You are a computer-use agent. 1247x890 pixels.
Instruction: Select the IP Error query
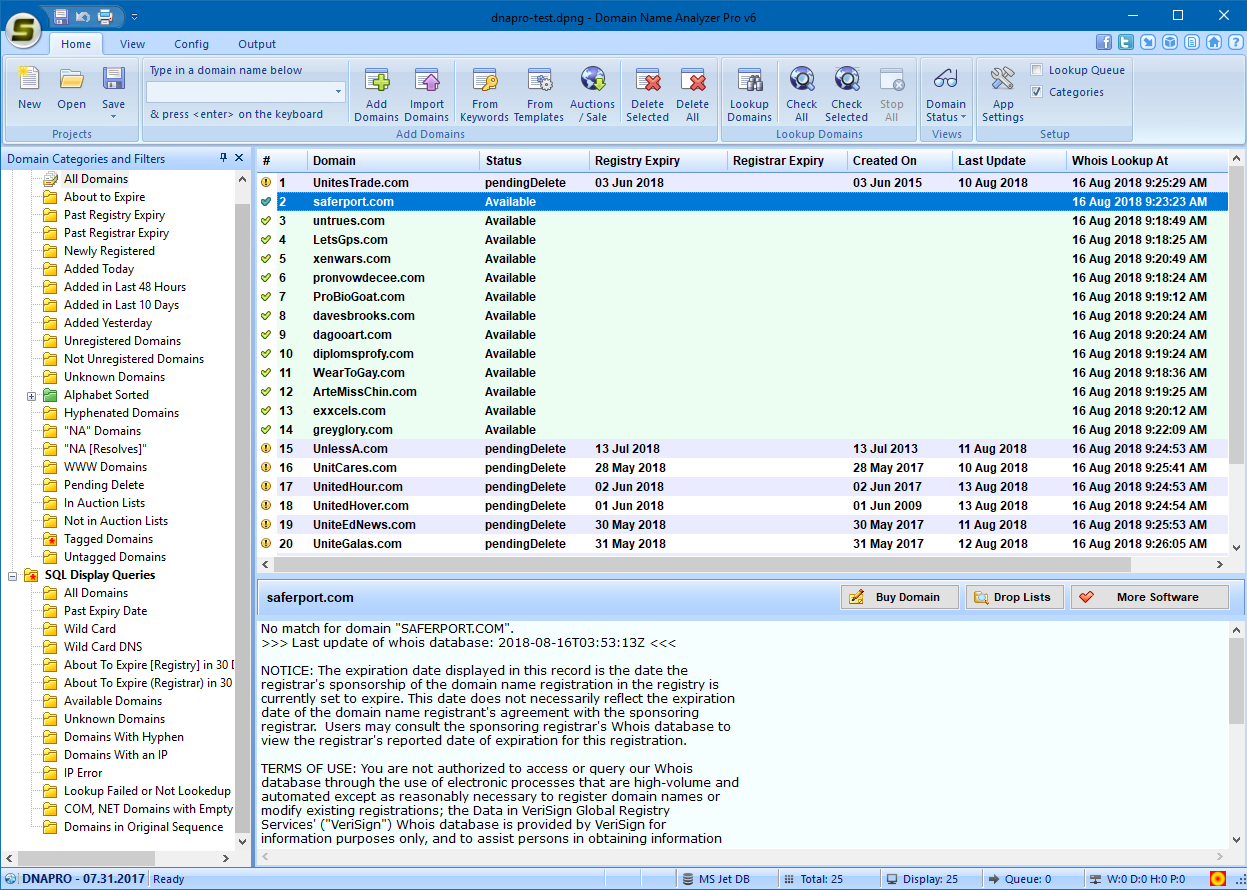83,773
